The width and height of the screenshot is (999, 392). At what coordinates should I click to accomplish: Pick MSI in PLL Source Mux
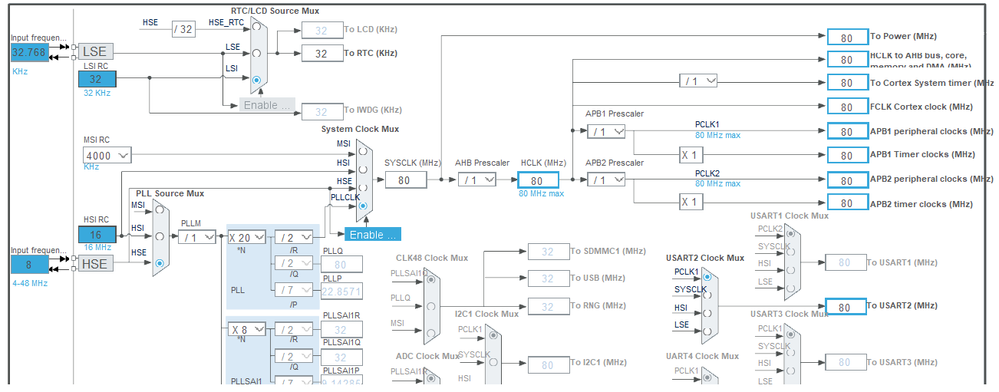[159, 210]
